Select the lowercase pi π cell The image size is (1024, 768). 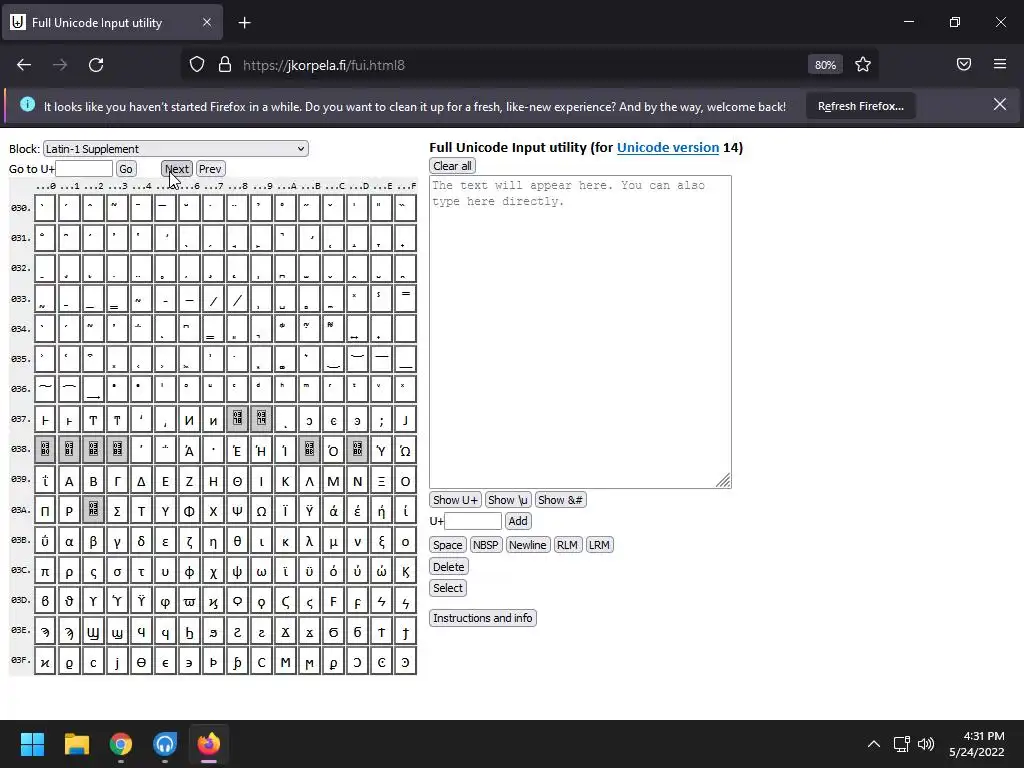point(45,571)
